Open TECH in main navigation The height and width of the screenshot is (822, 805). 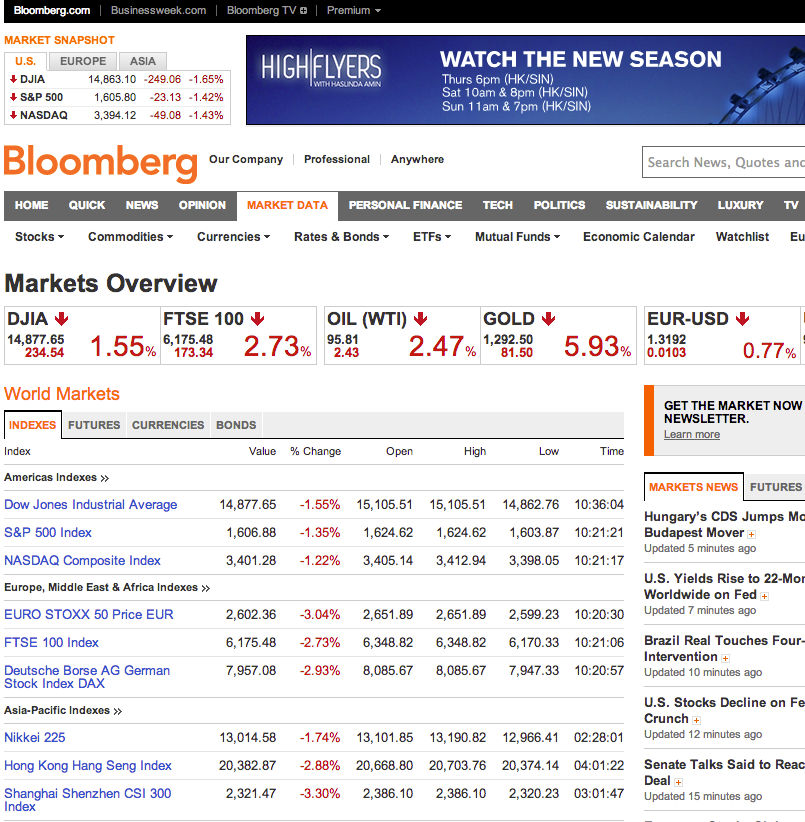[x=498, y=206]
